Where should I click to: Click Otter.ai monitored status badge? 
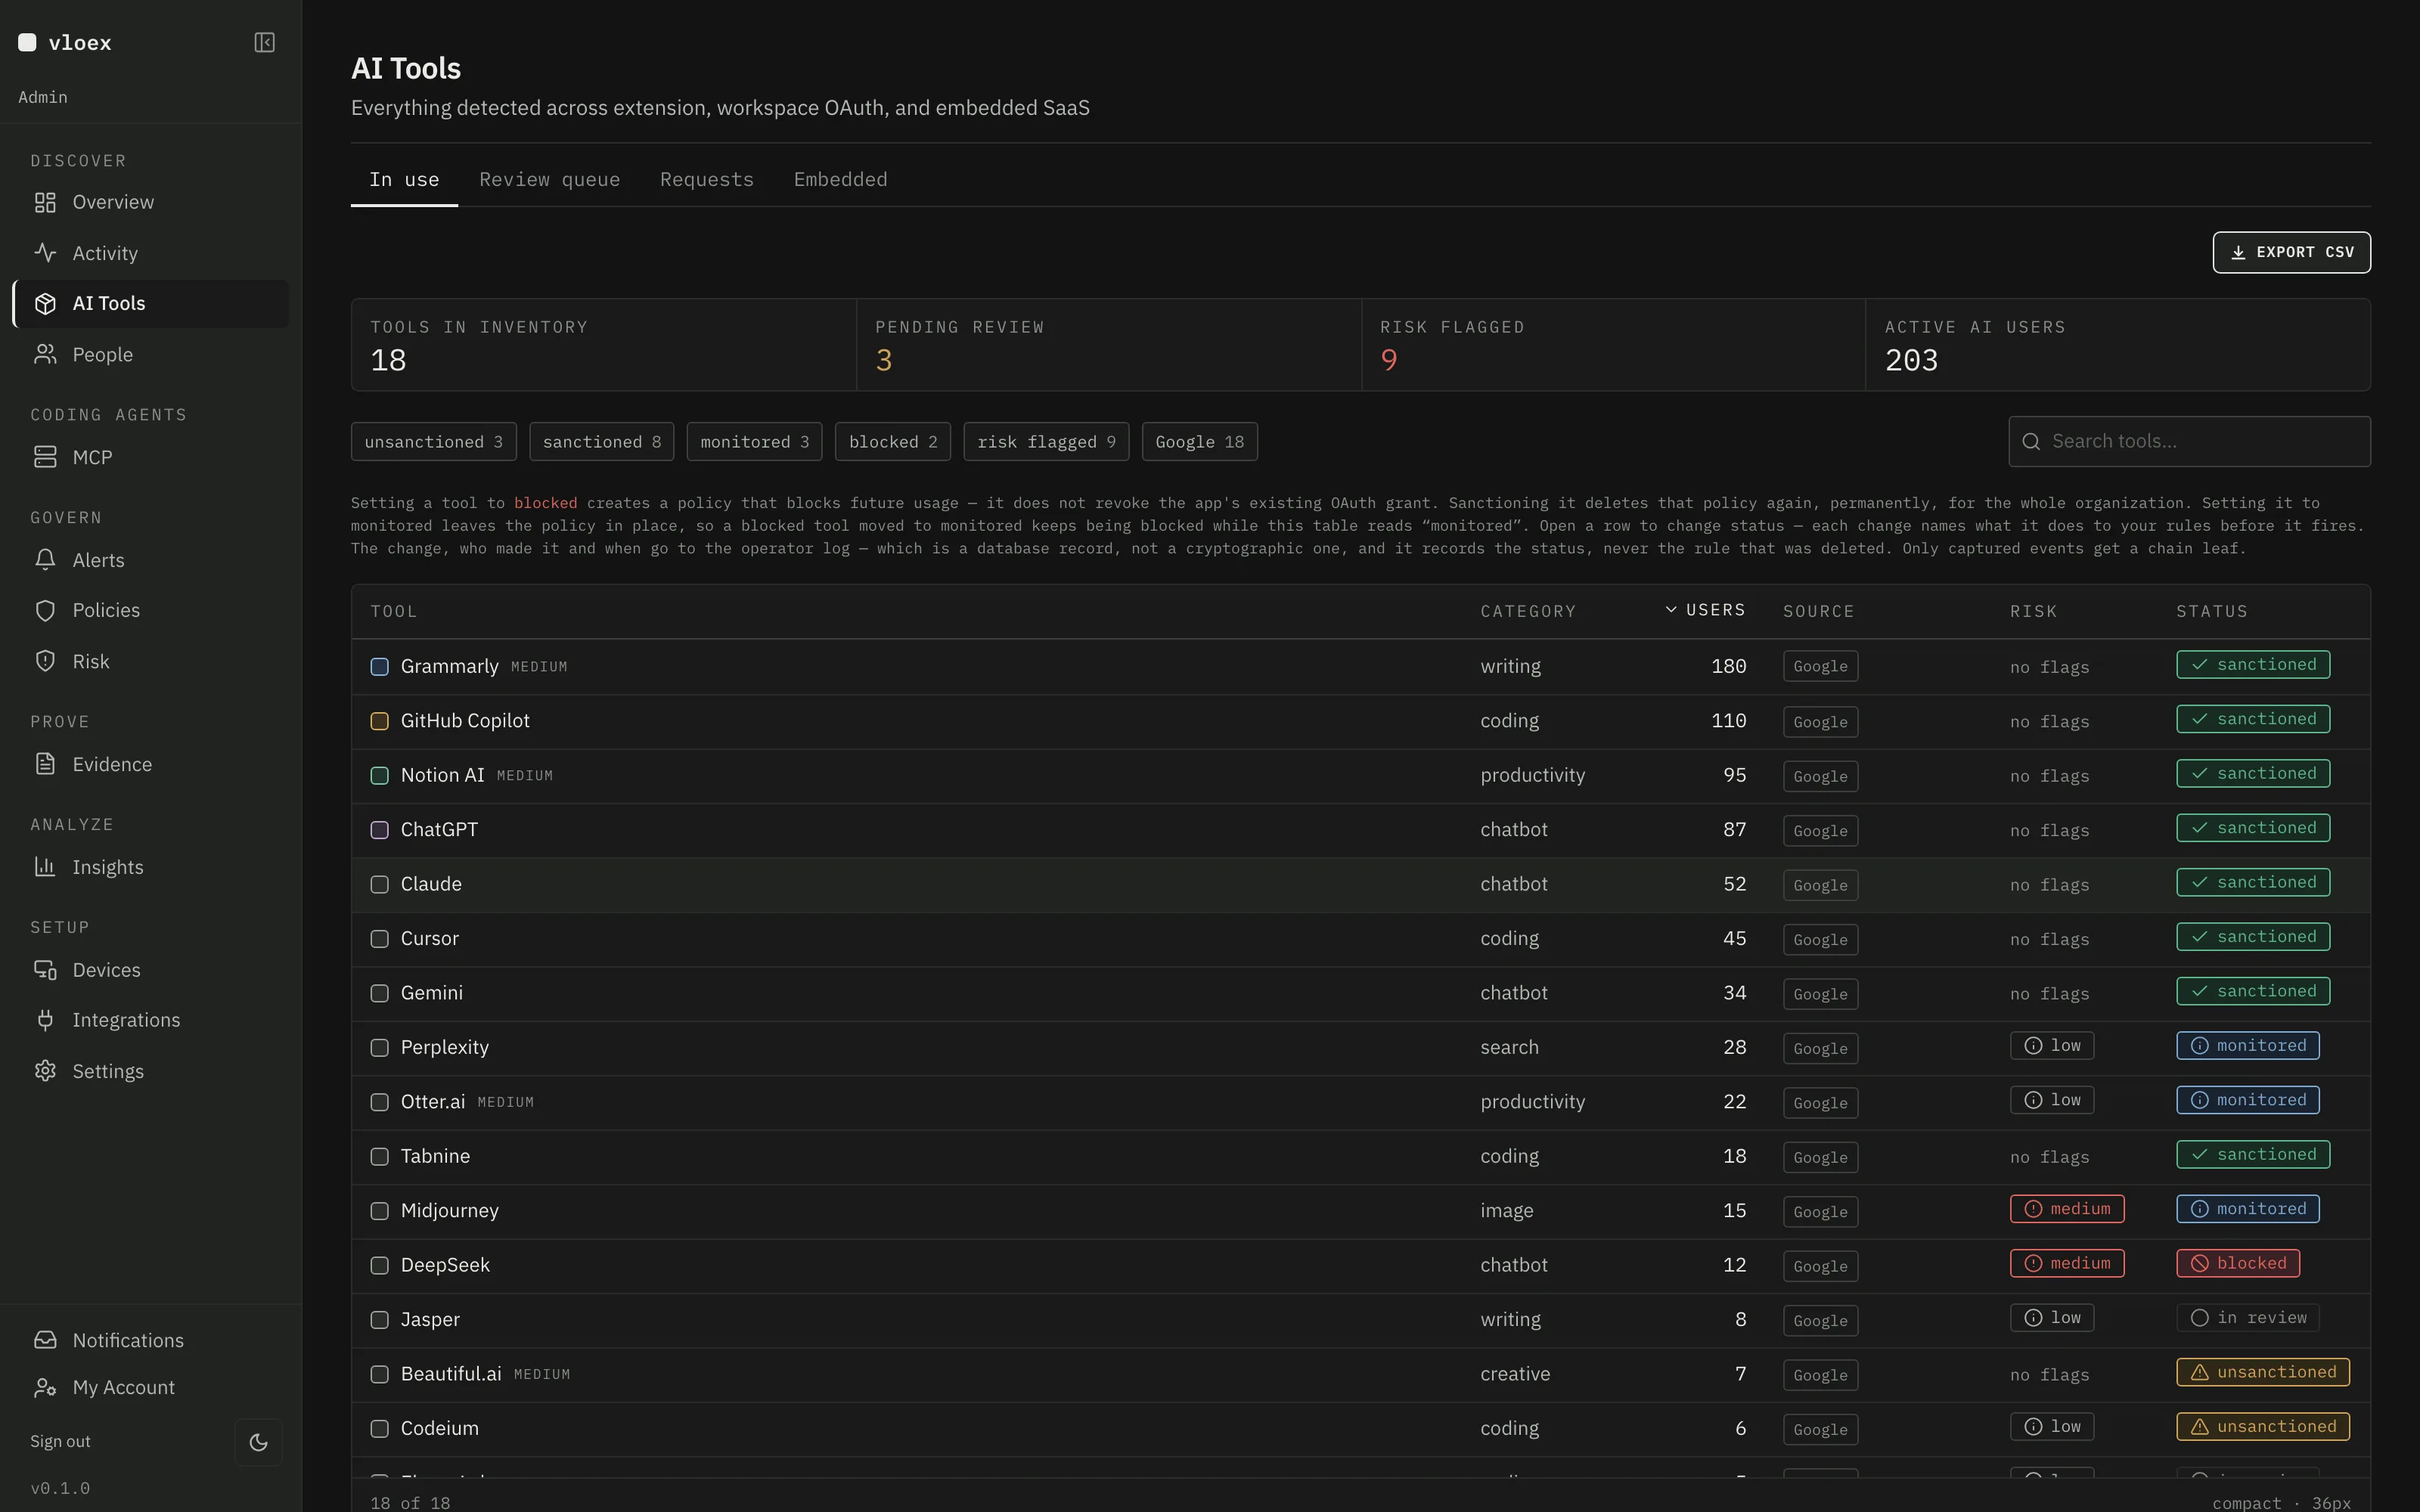[x=2248, y=1101]
